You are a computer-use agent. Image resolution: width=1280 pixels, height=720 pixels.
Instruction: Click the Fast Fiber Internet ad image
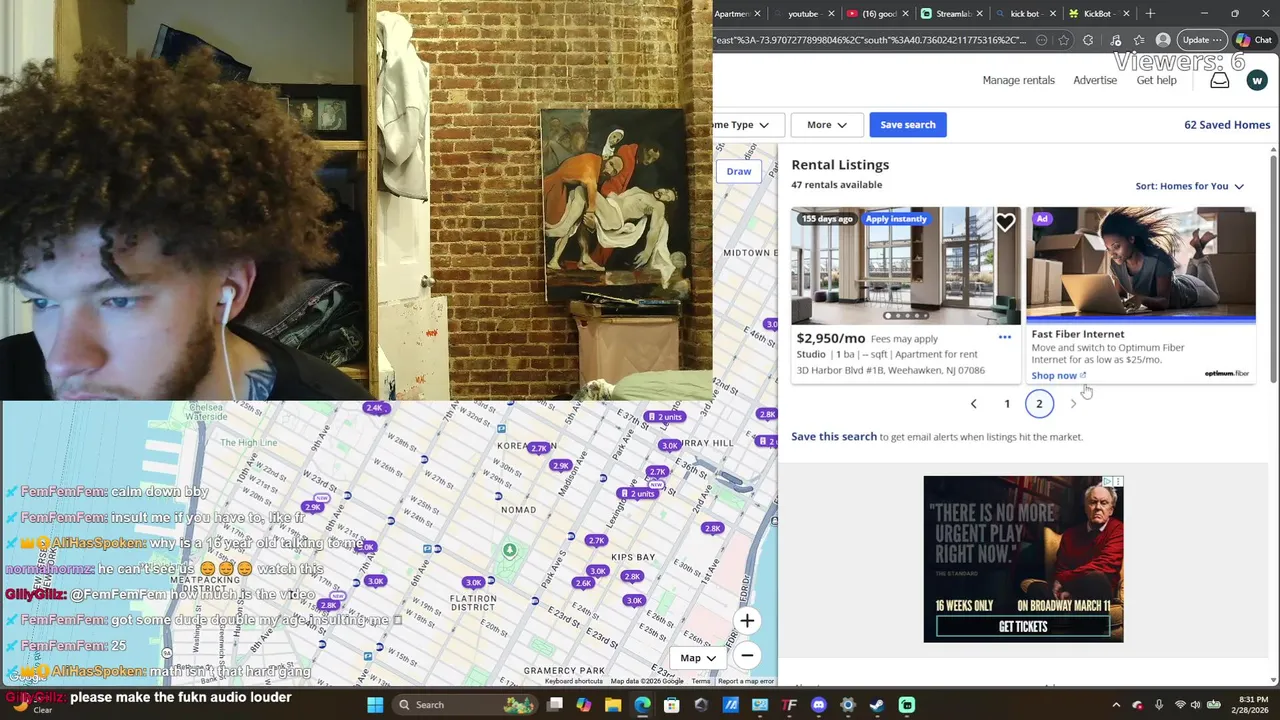click(1141, 264)
